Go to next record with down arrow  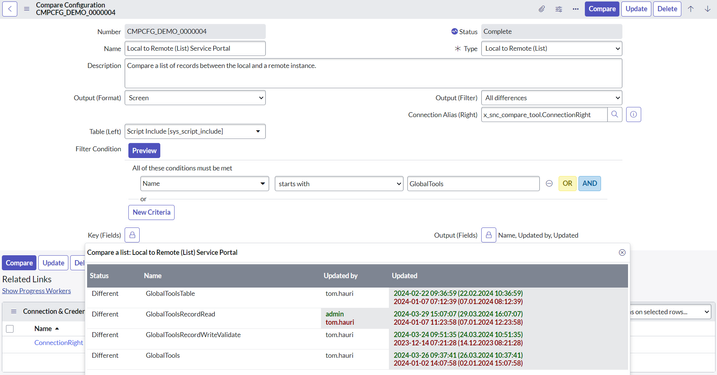(707, 9)
